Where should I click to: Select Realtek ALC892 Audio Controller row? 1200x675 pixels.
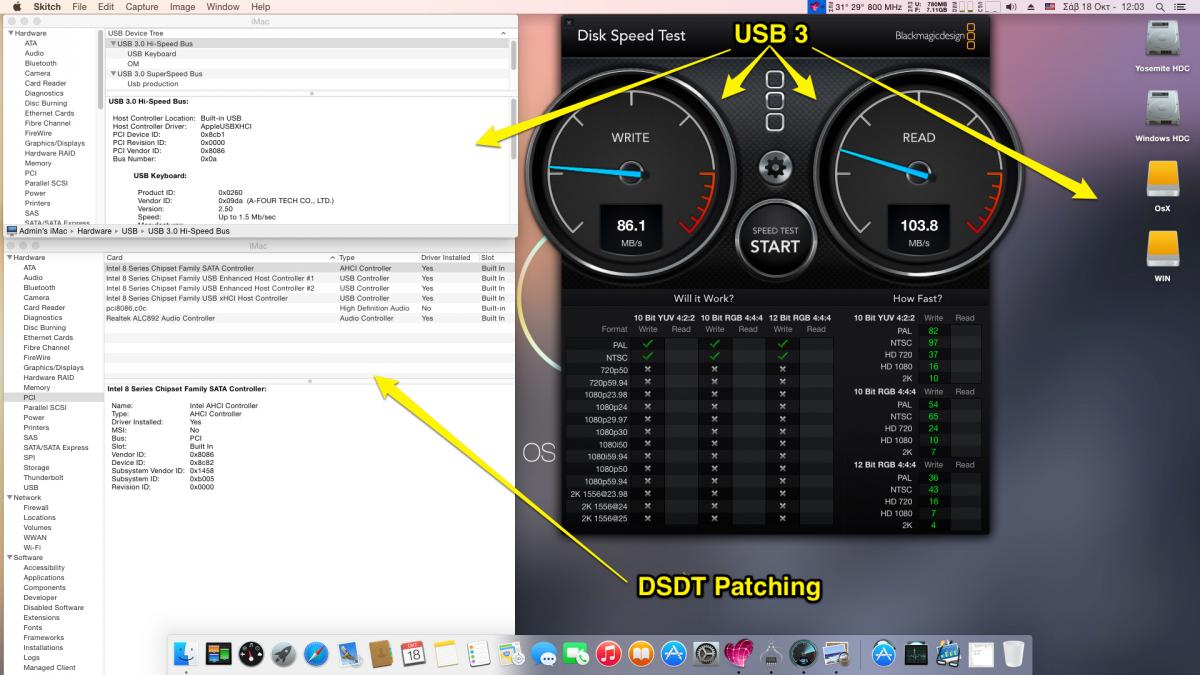(310, 318)
